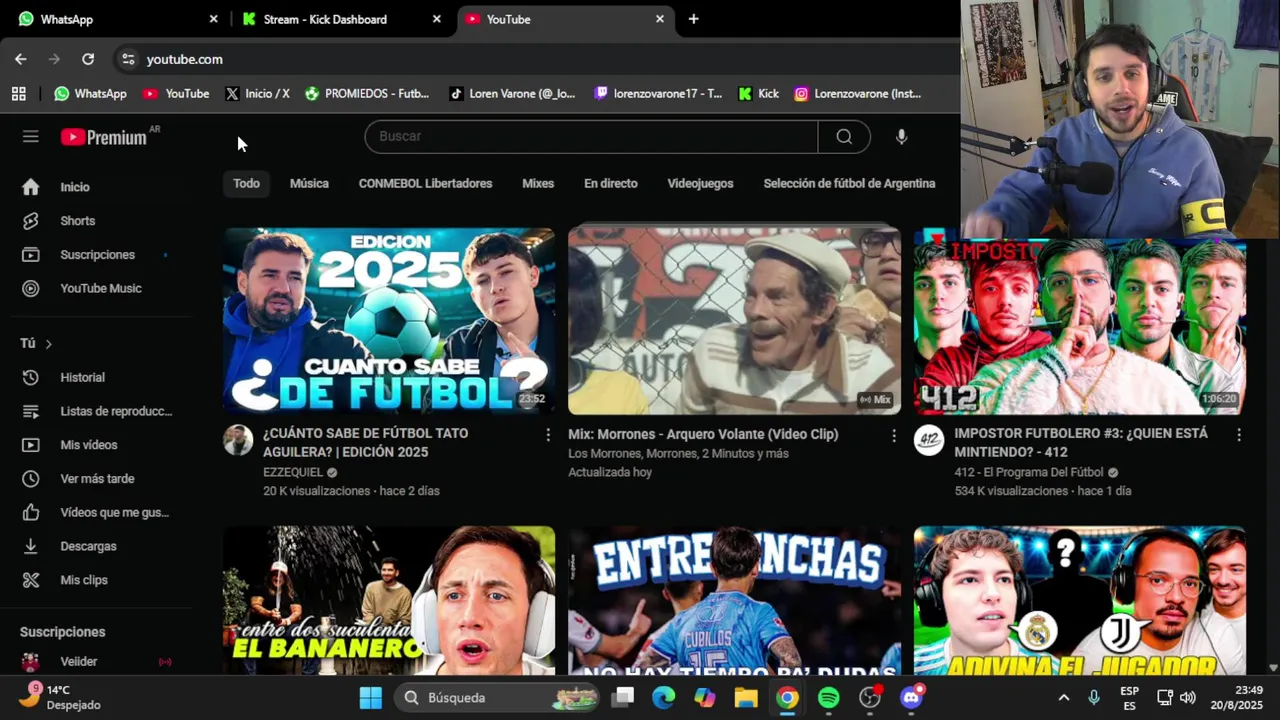Viewport: 1280px width, 720px height.
Task: Open Spotify from the taskbar
Action: pos(829,698)
